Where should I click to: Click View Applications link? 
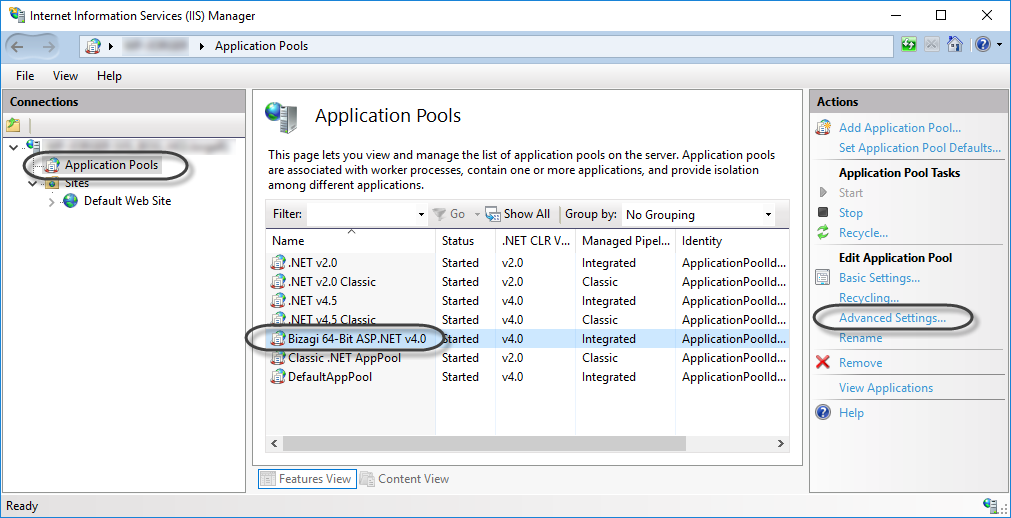tap(885, 388)
